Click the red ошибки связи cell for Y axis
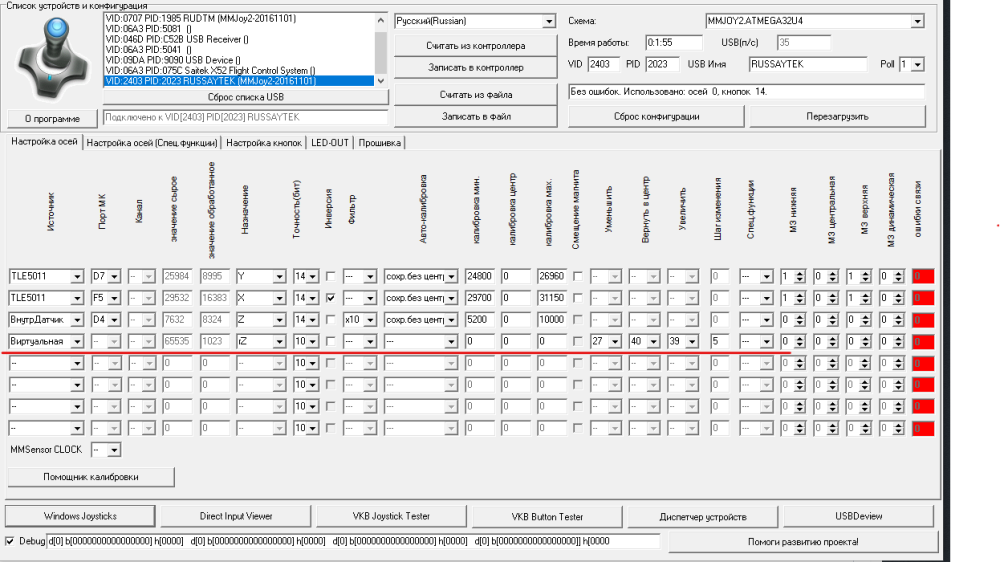 click(x=922, y=276)
